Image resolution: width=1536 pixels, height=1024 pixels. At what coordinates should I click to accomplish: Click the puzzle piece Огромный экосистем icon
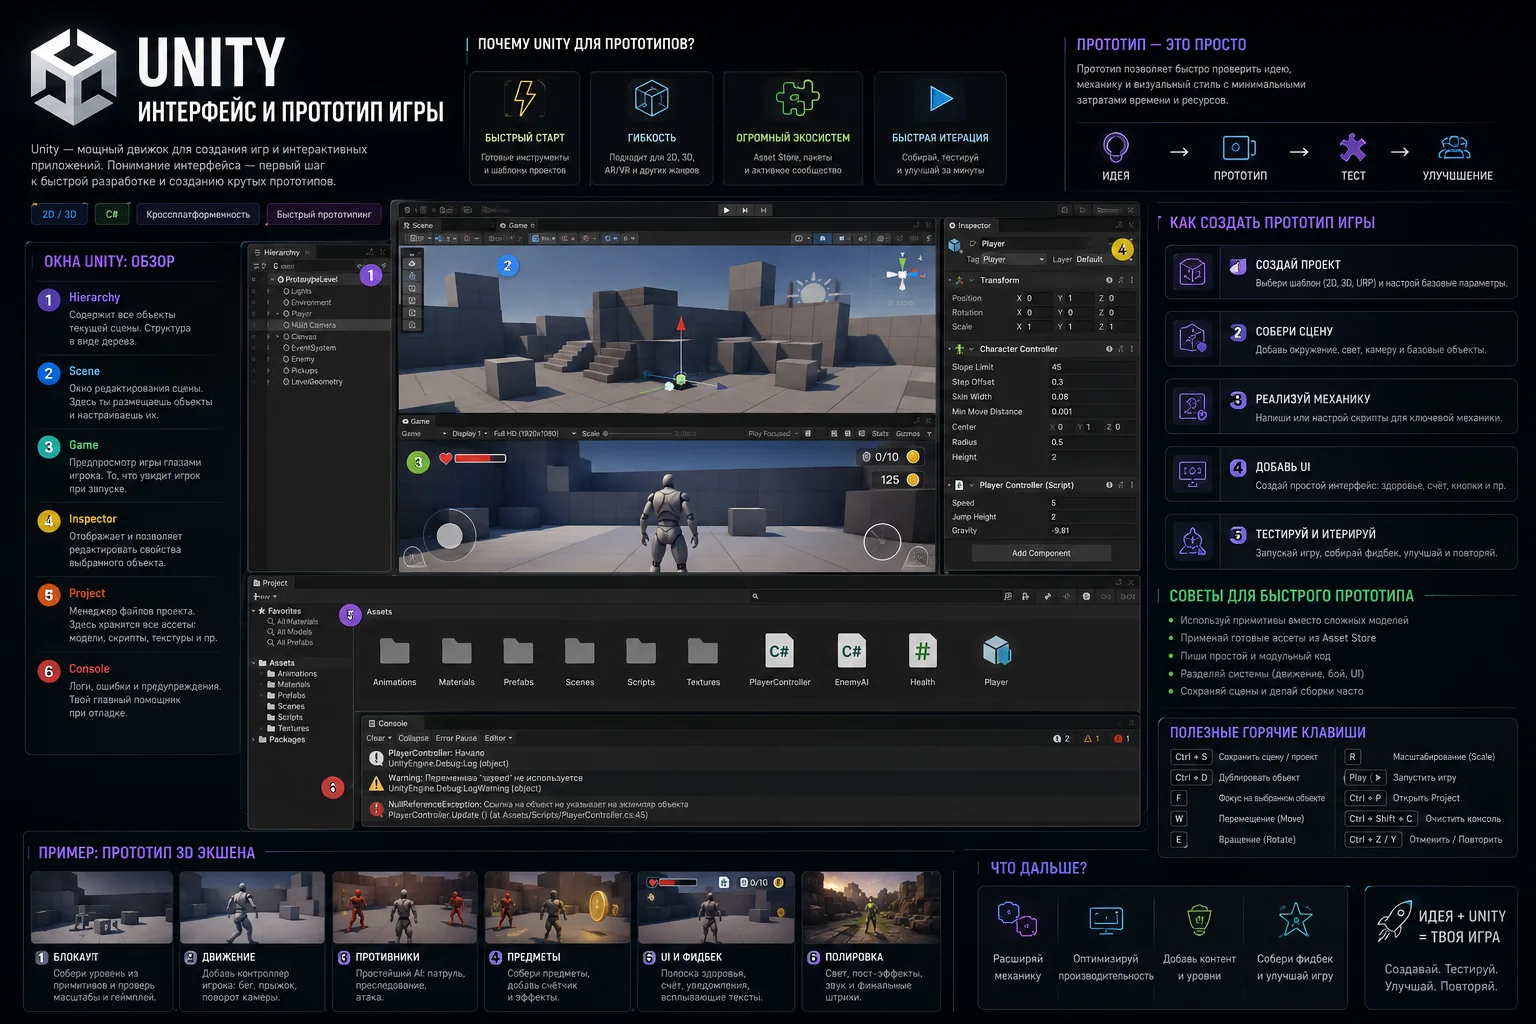coord(797,99)
